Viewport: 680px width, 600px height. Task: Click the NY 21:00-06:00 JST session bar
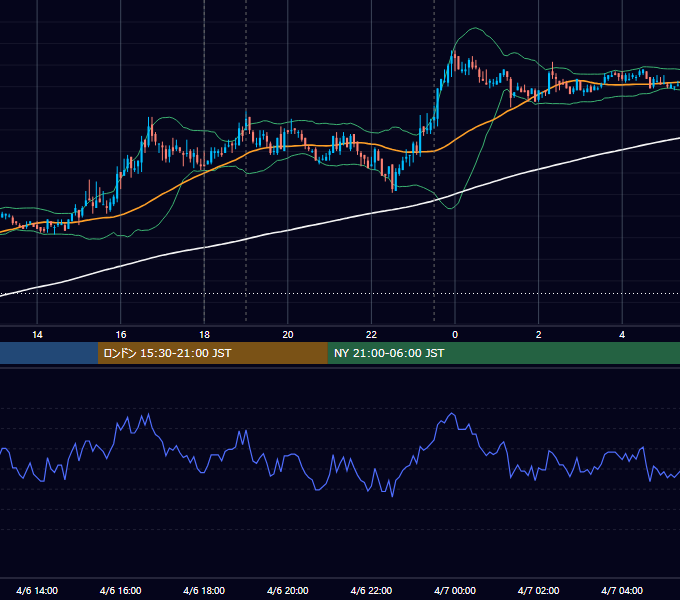(x=503, y=353)
